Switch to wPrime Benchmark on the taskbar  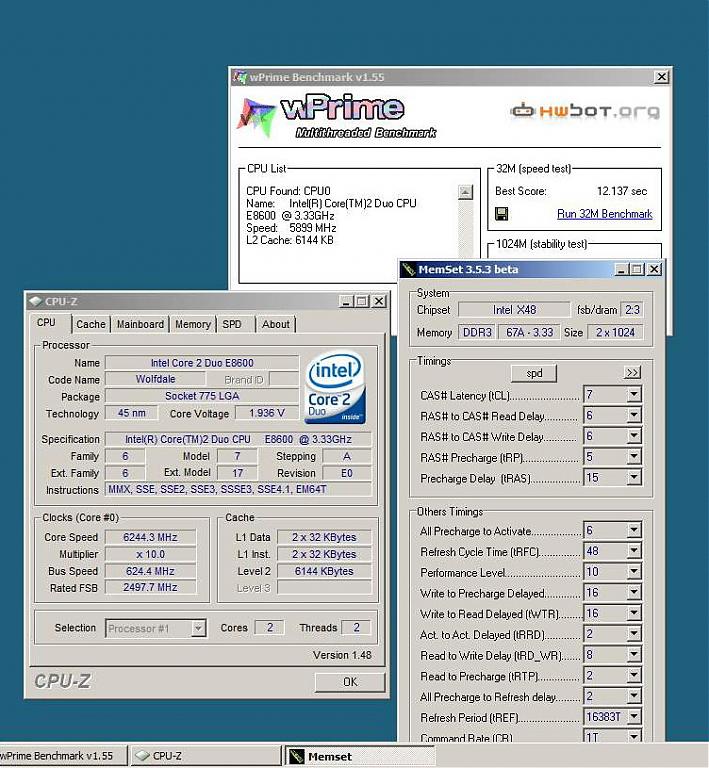62,756
